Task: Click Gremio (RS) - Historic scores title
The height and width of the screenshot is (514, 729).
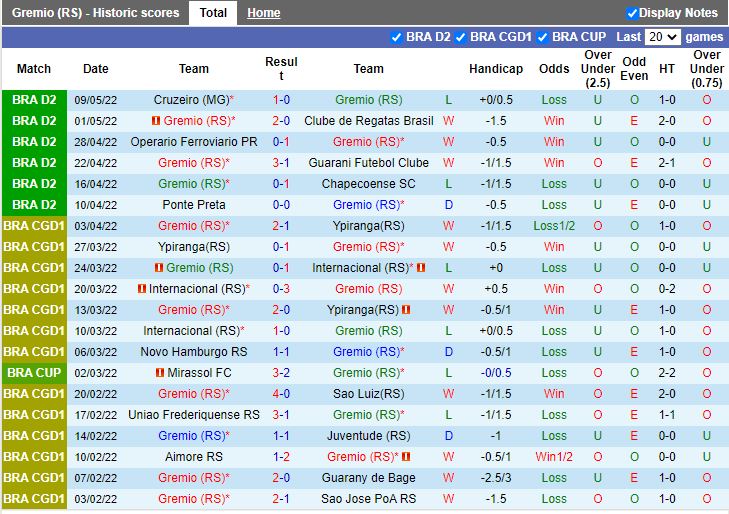Action: pos(95,13)
